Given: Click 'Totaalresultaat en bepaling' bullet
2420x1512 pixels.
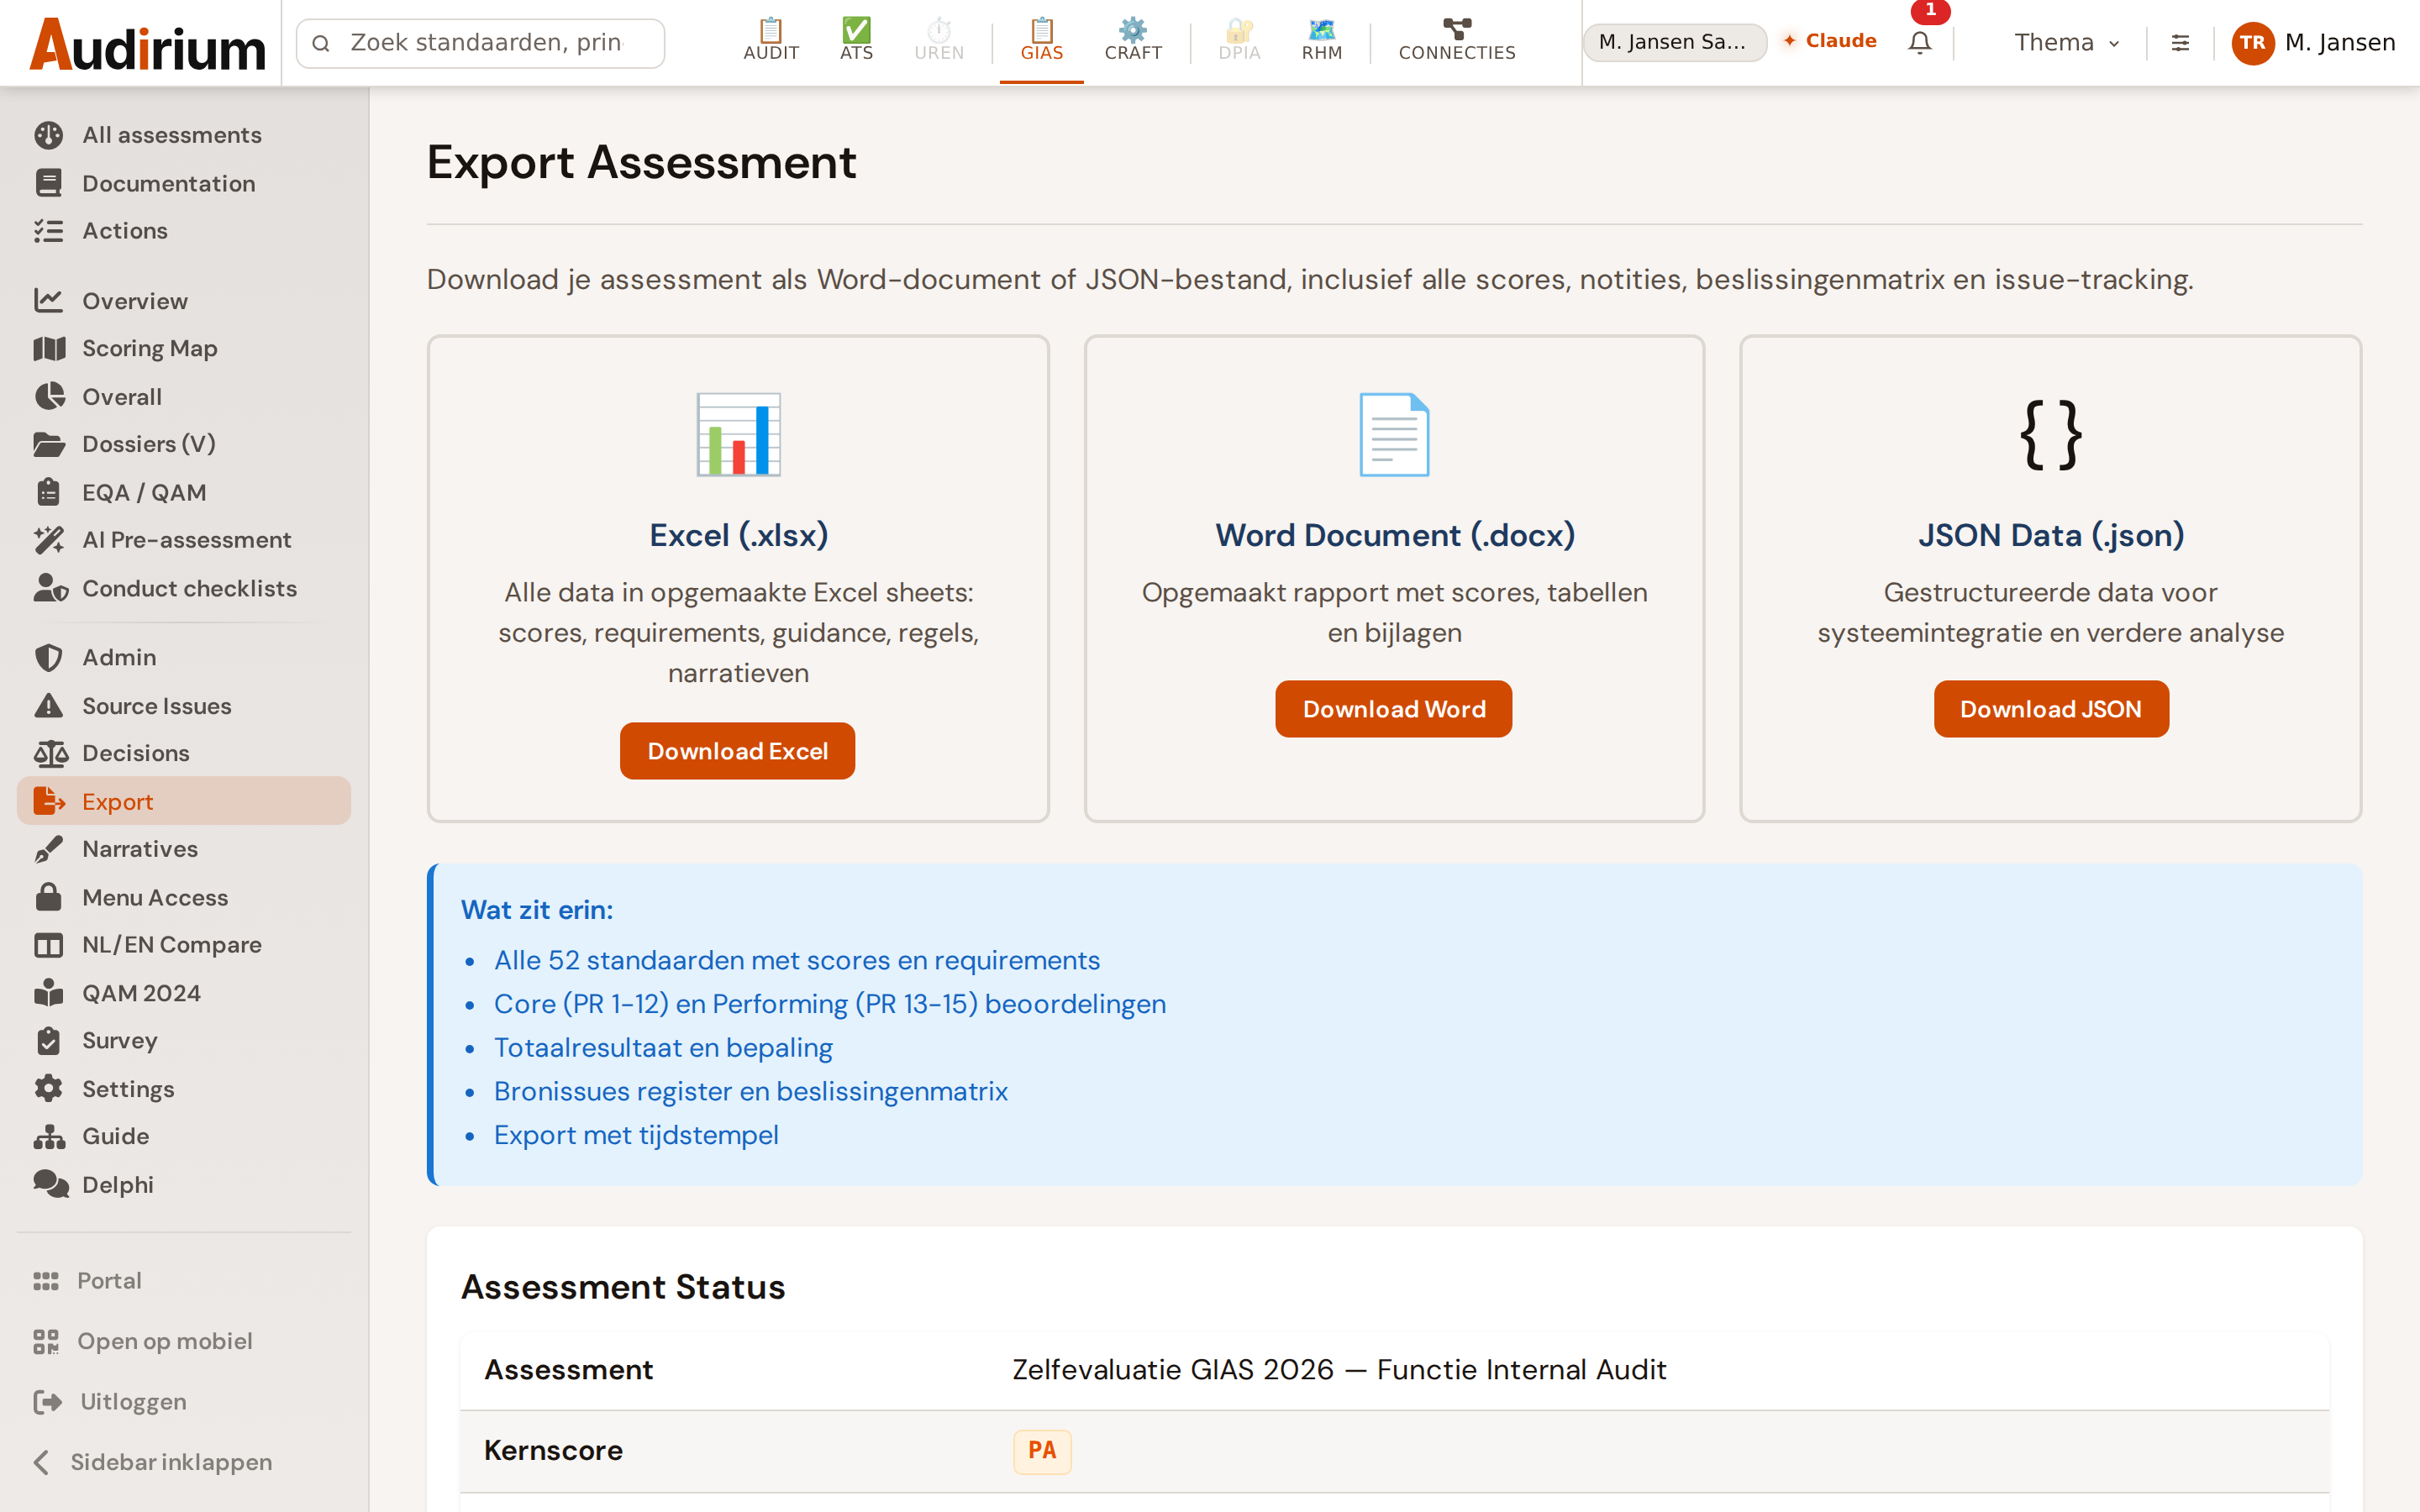Looking at the screenshot, I should (x=663, y=1048).
